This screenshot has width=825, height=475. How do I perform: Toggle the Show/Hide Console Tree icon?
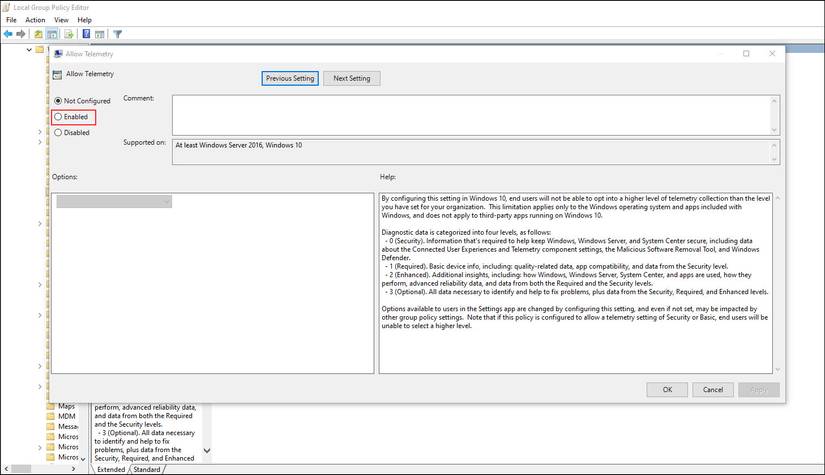[x=52, y=34]
